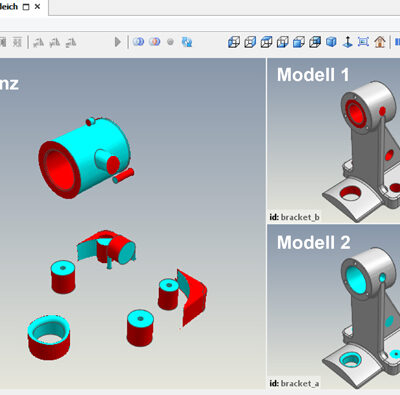Viewport: 400px width, 395px height.
Task: Switch to the first wireframe cube view
Action: (x=234, y=42)
